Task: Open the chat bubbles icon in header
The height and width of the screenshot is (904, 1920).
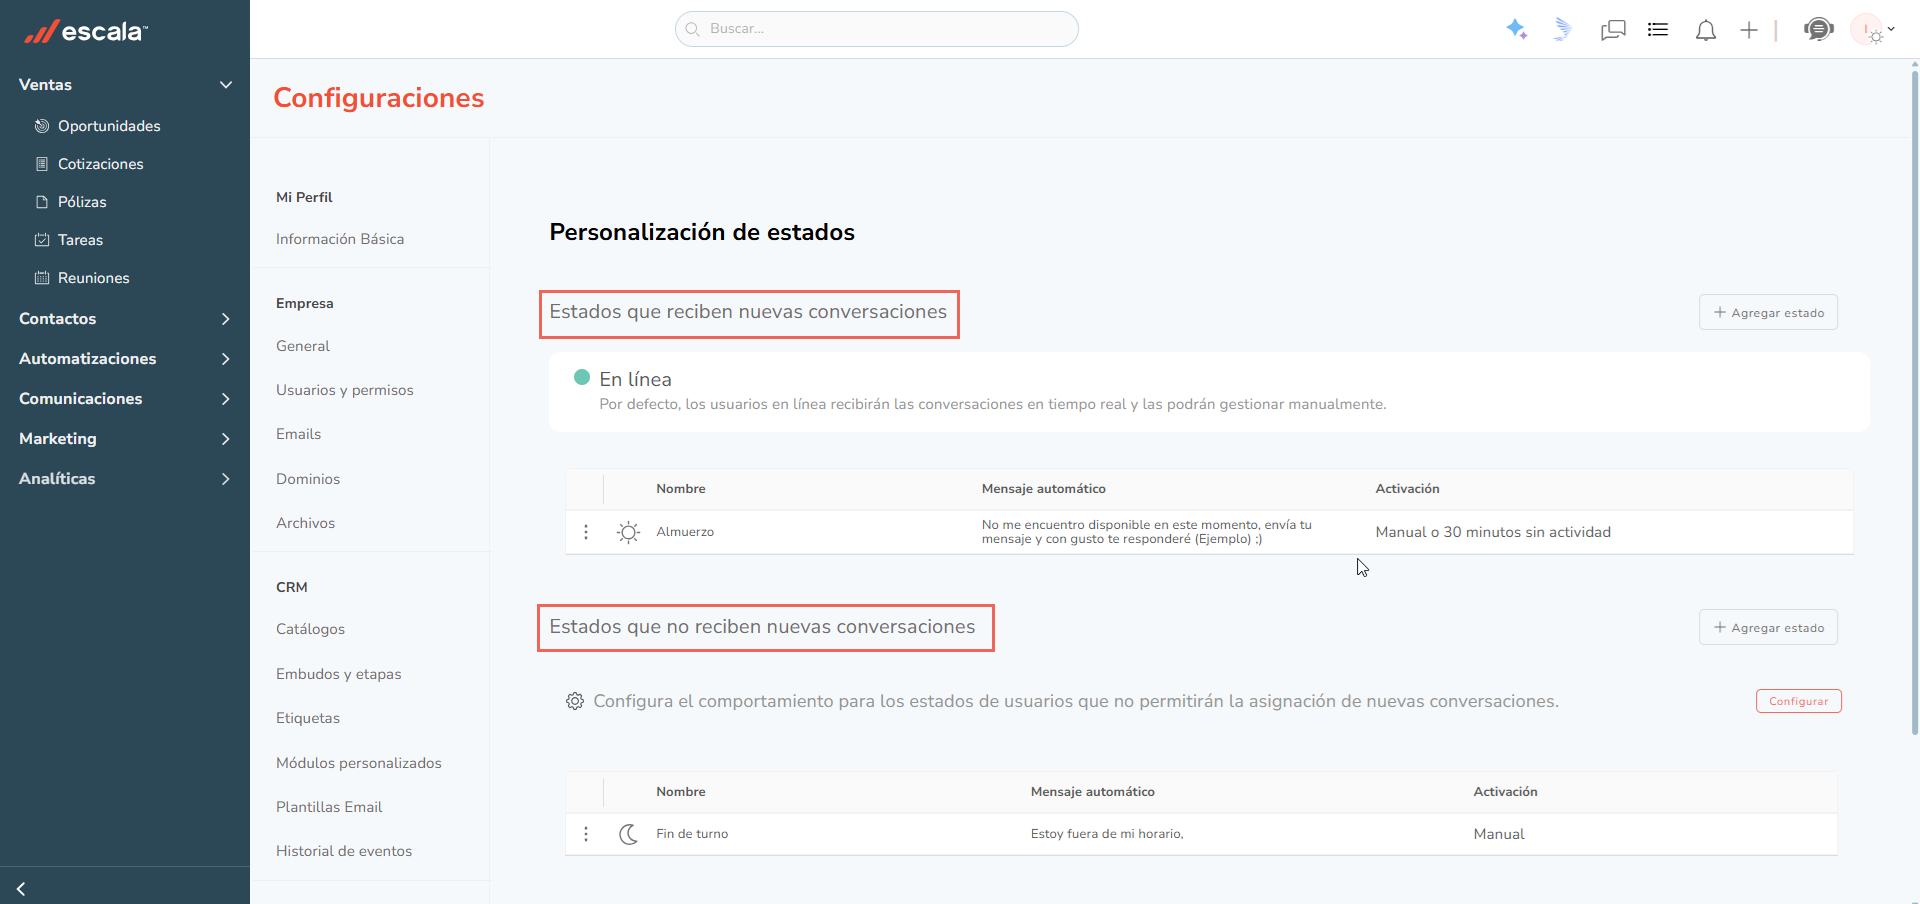Action: point(1613,31)
